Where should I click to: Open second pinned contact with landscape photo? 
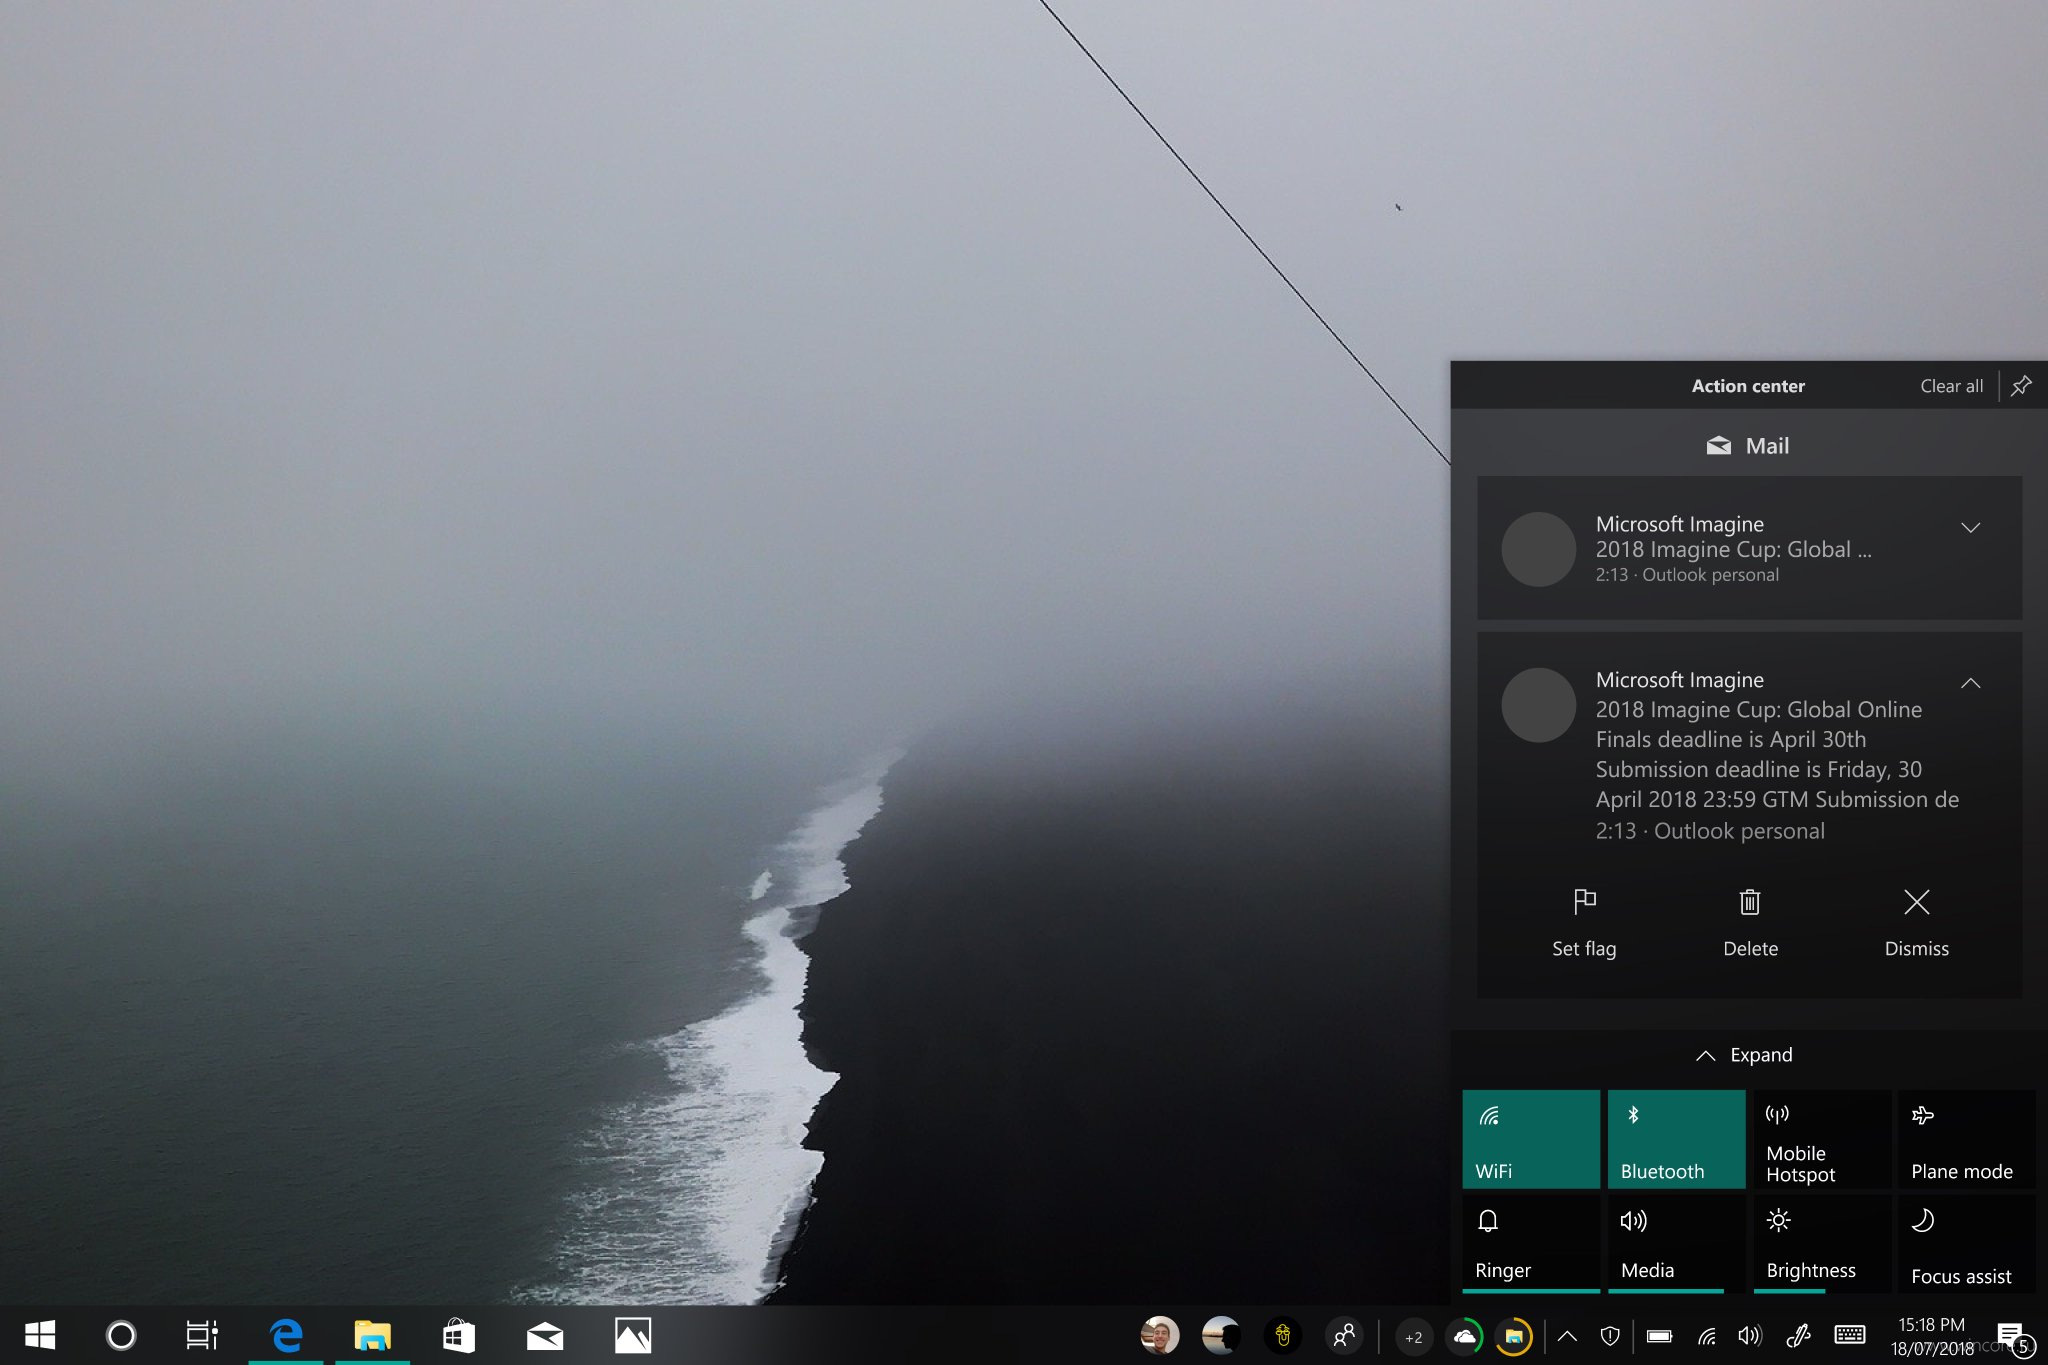1221,1335
